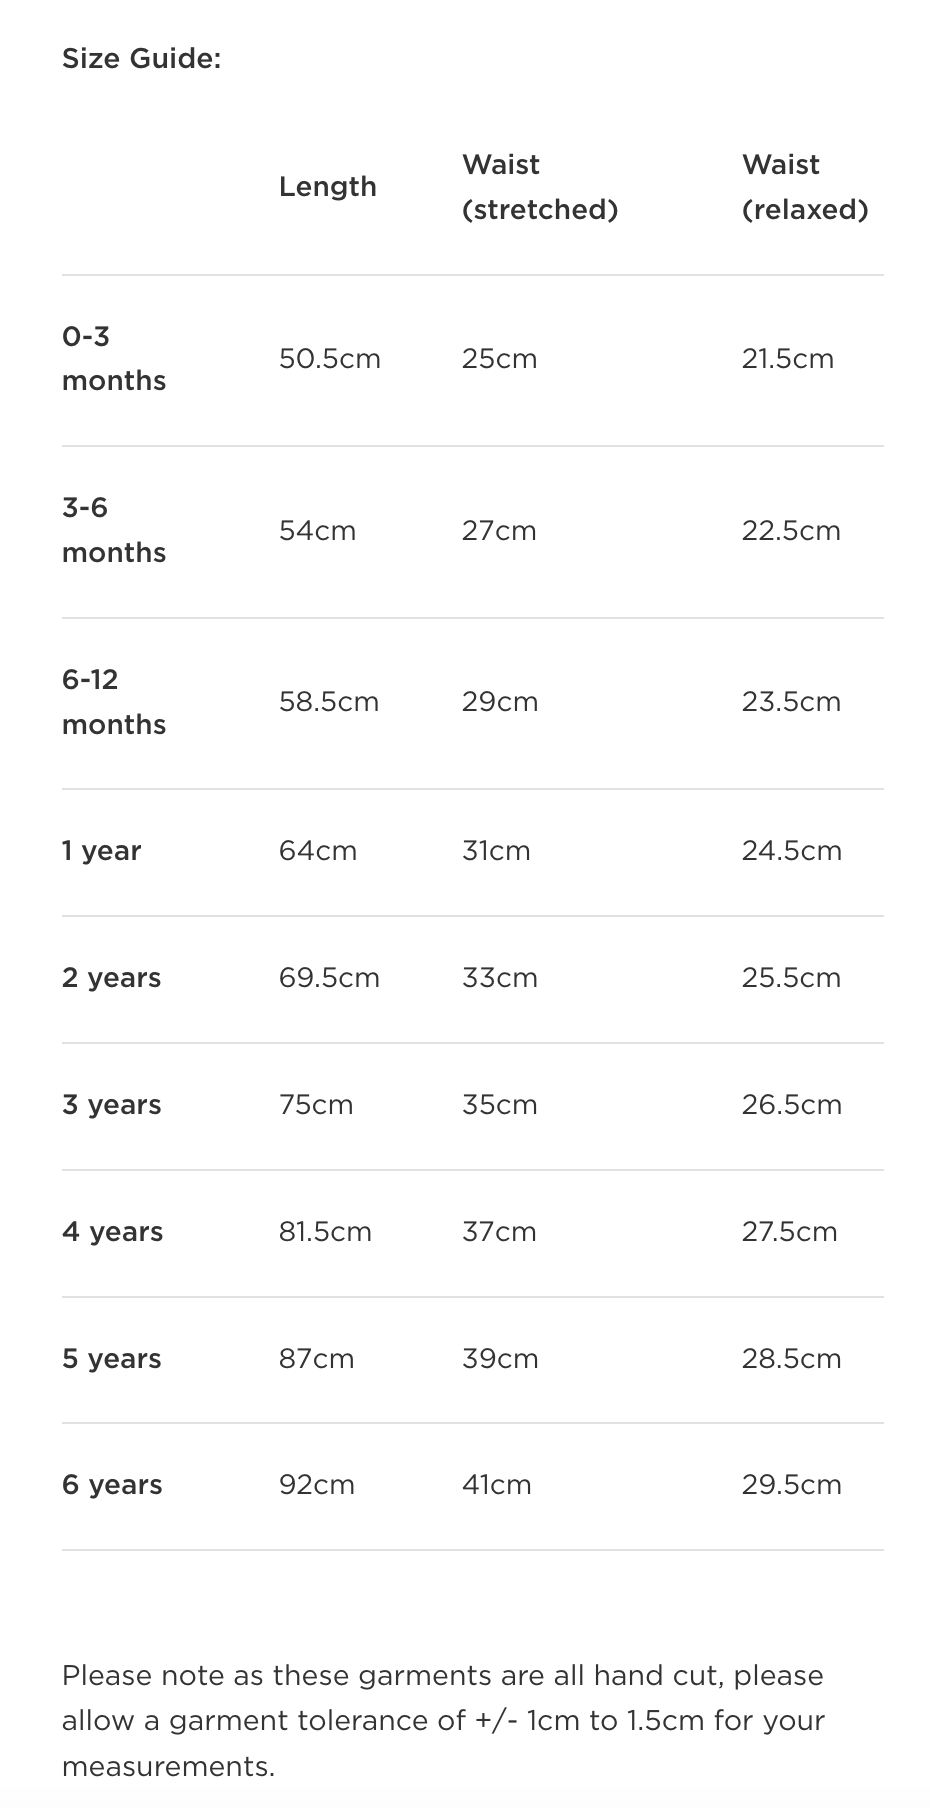
Task: Click the 4 years row label
Action: tap(112, 1232)
